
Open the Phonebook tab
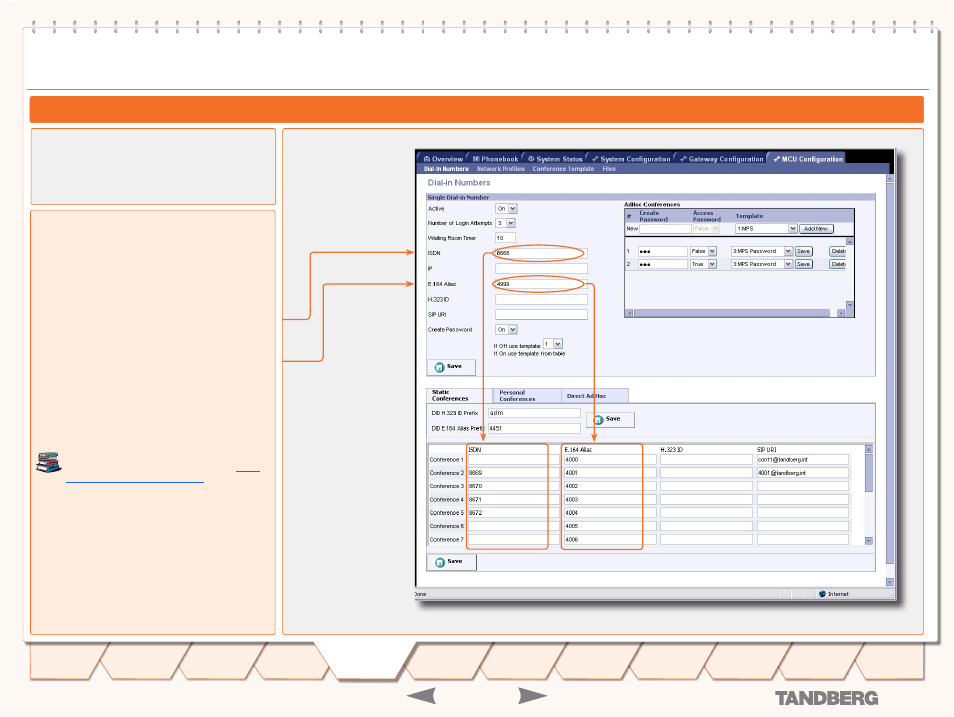point(495,159)
